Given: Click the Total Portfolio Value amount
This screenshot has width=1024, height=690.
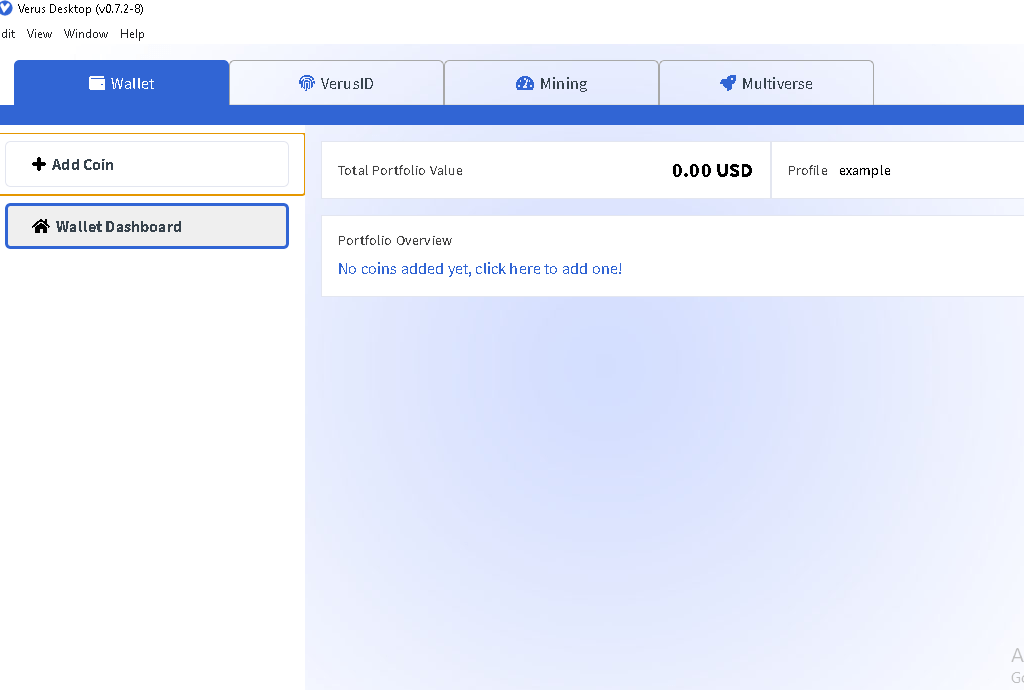Looking at the screenshot, I should click(712, 170).
